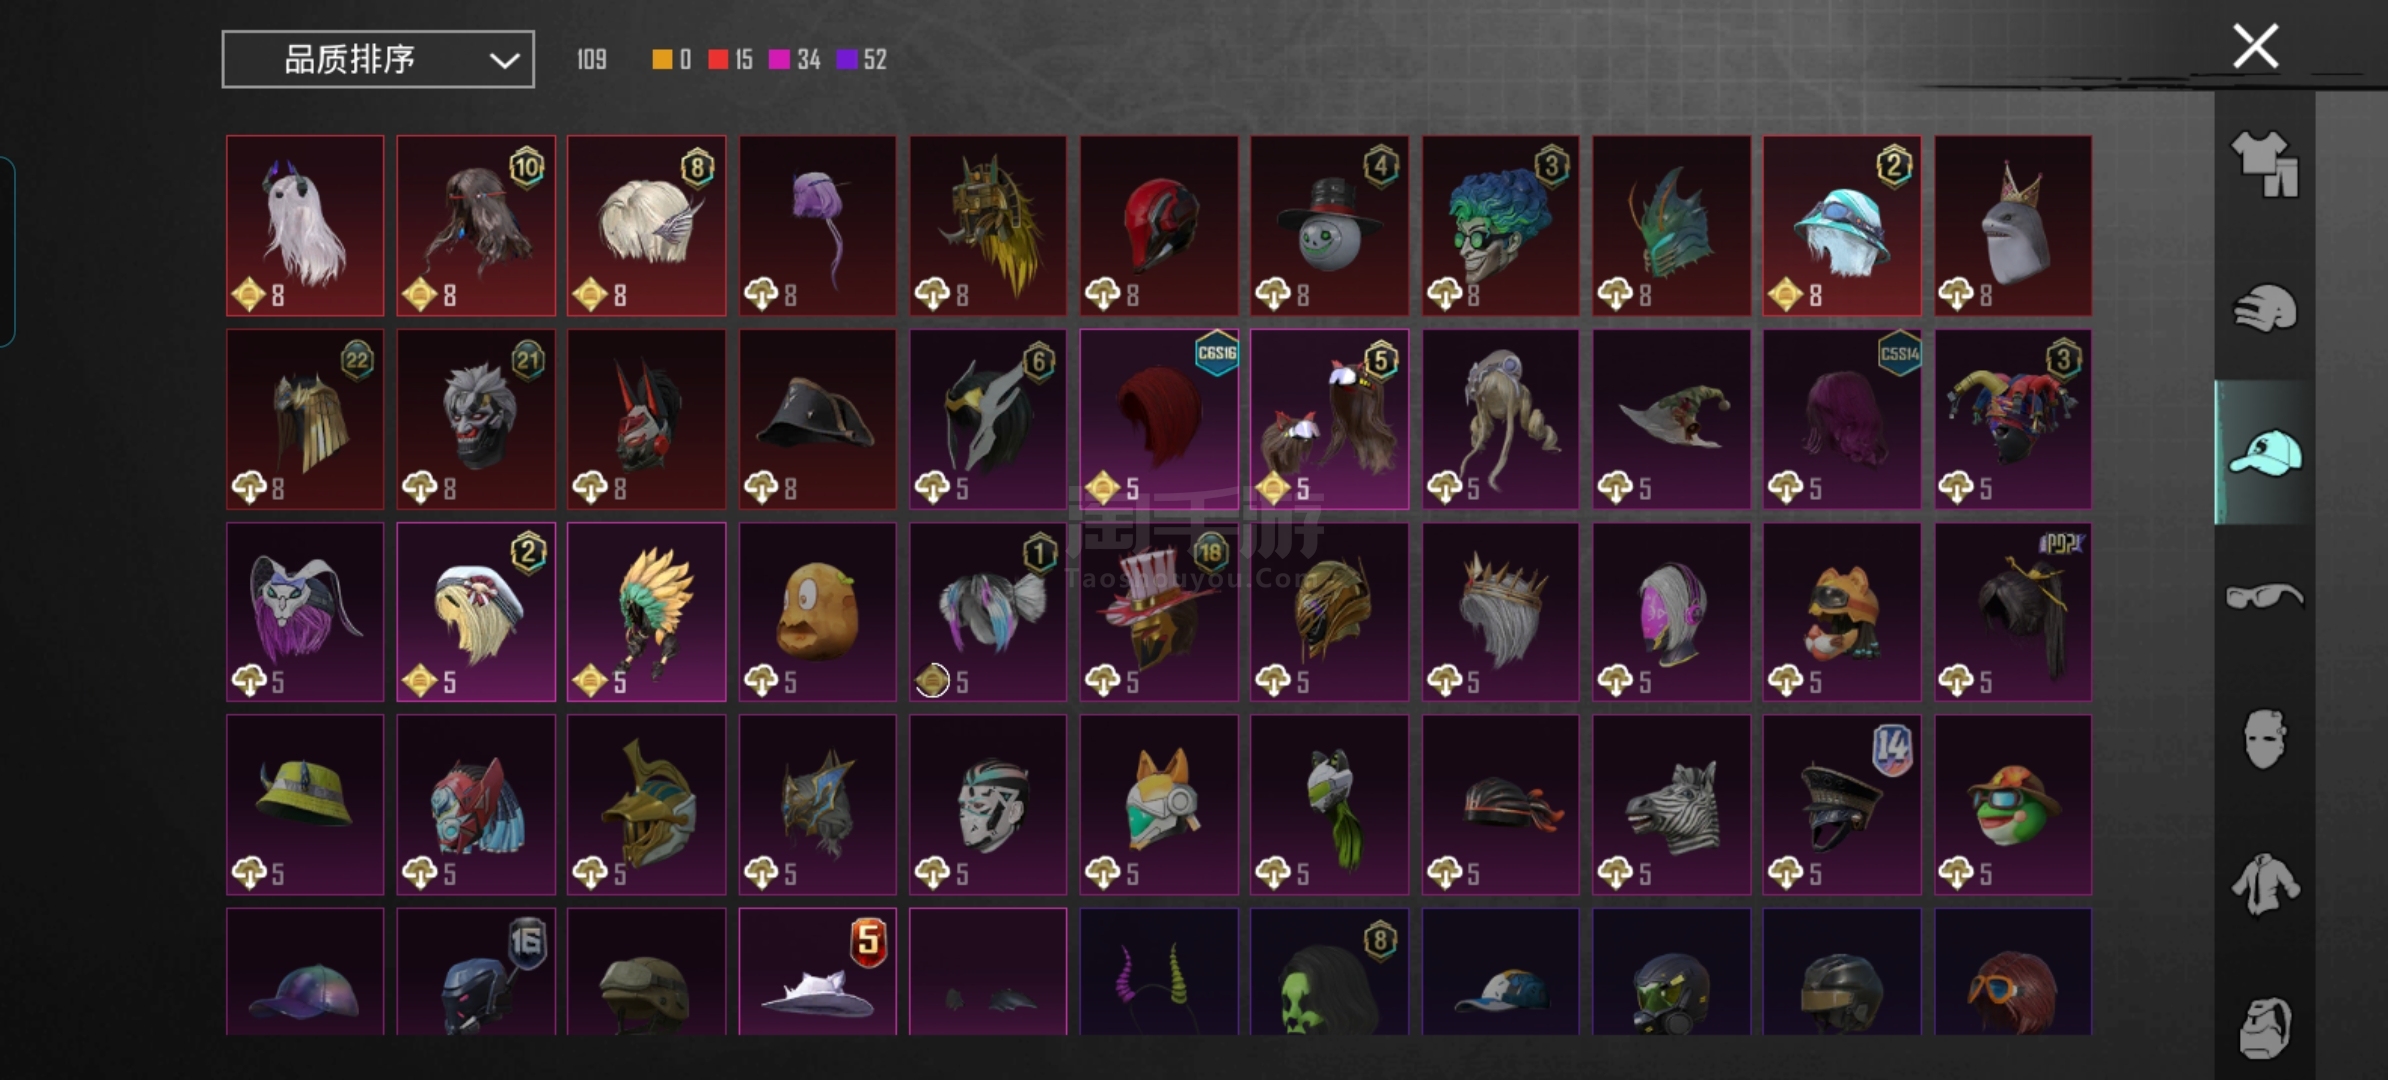Open the face mask category icon
Image resolution: width=2388 pixels, height=1080 pixels.
click(x=2265, y=740)
